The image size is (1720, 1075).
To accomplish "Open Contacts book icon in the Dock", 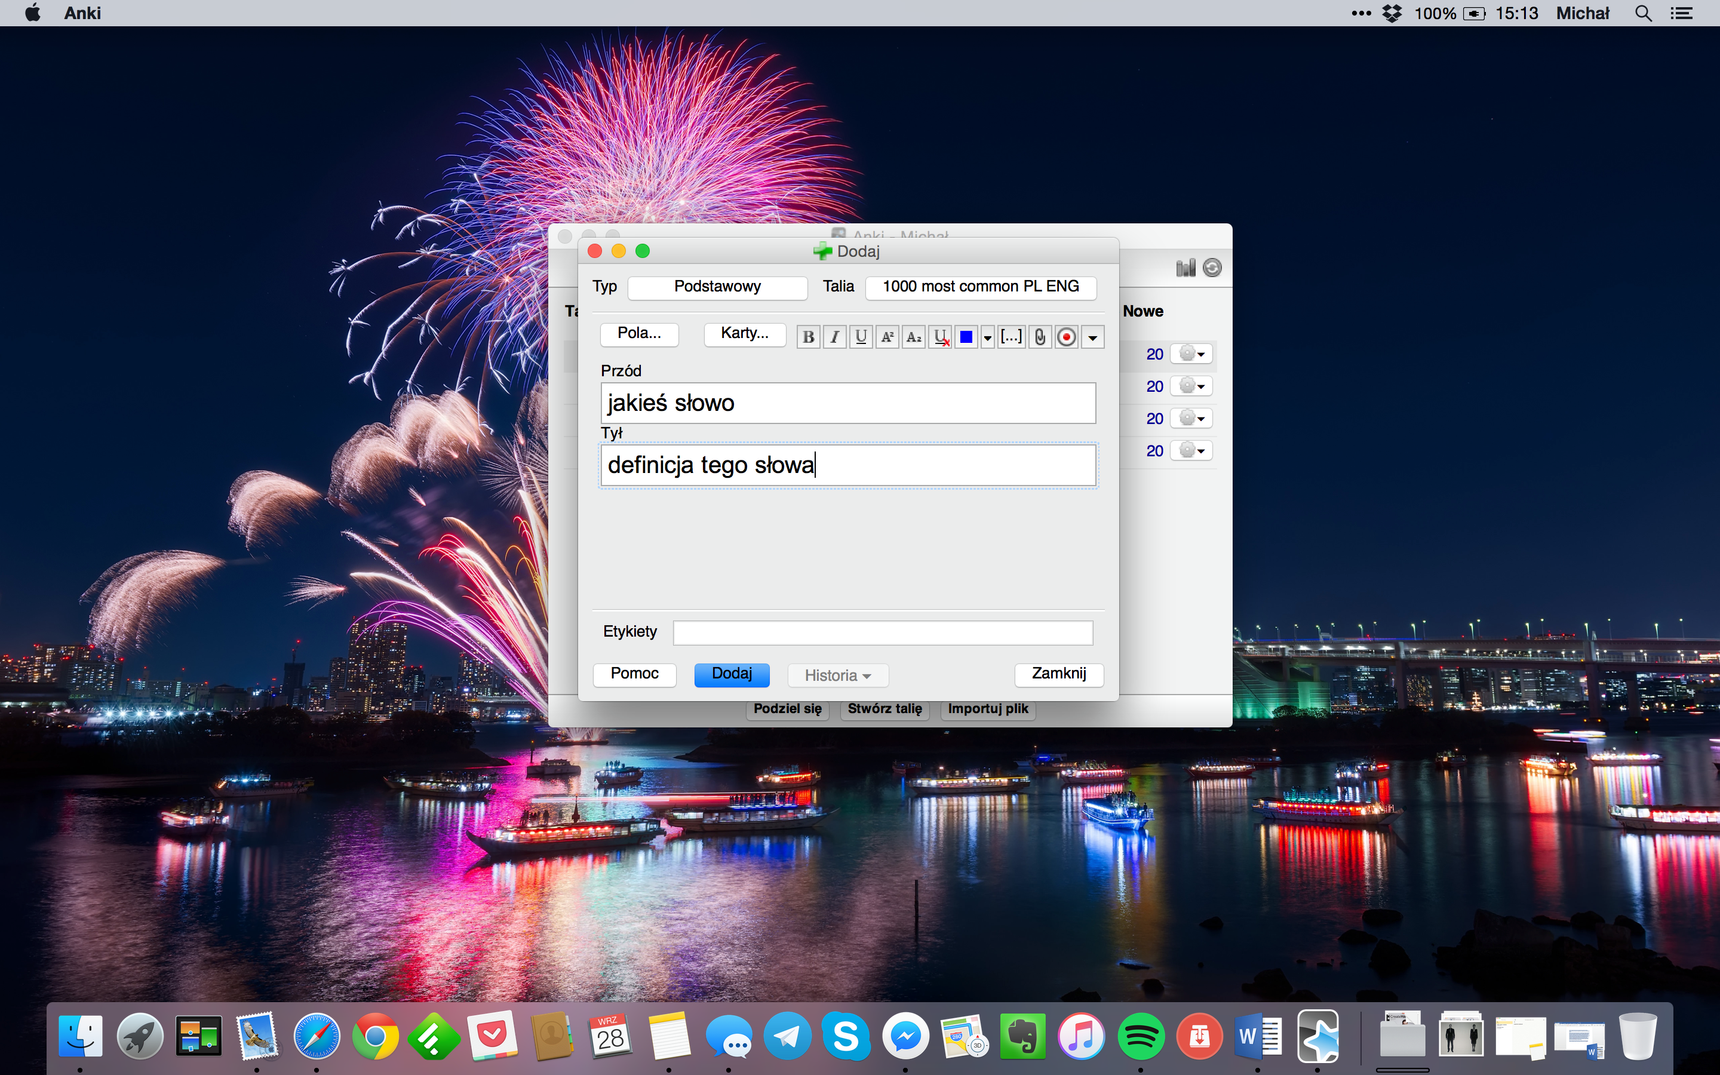I will click(x=551, y=1037).
